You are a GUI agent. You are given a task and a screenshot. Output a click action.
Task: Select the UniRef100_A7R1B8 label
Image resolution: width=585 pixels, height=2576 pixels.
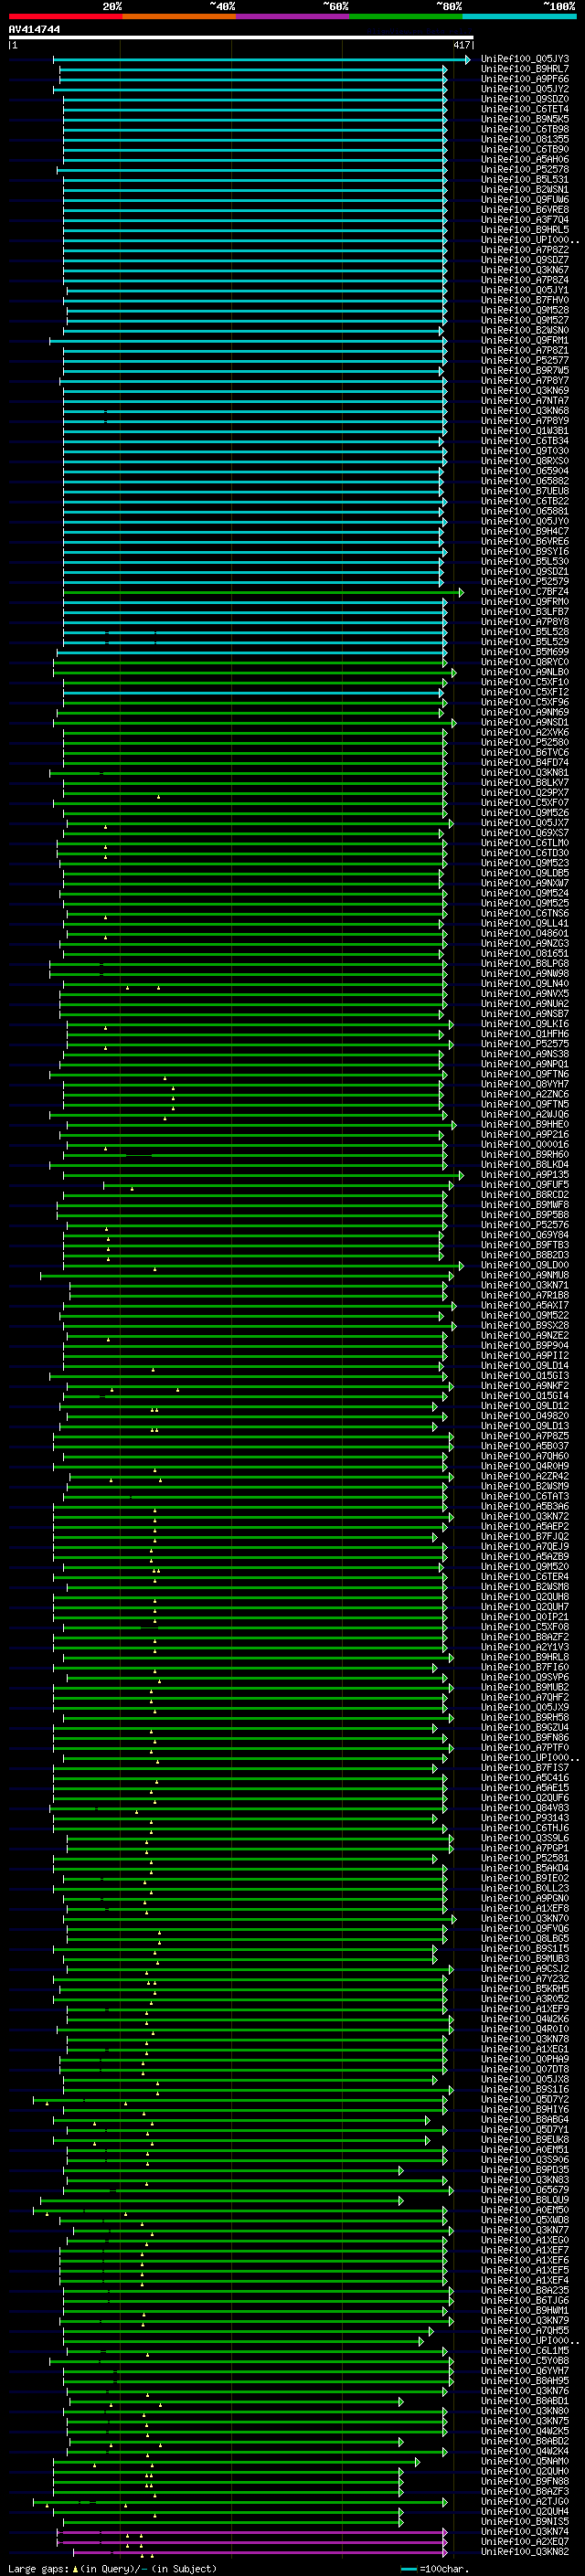(x=524, y=1296)
